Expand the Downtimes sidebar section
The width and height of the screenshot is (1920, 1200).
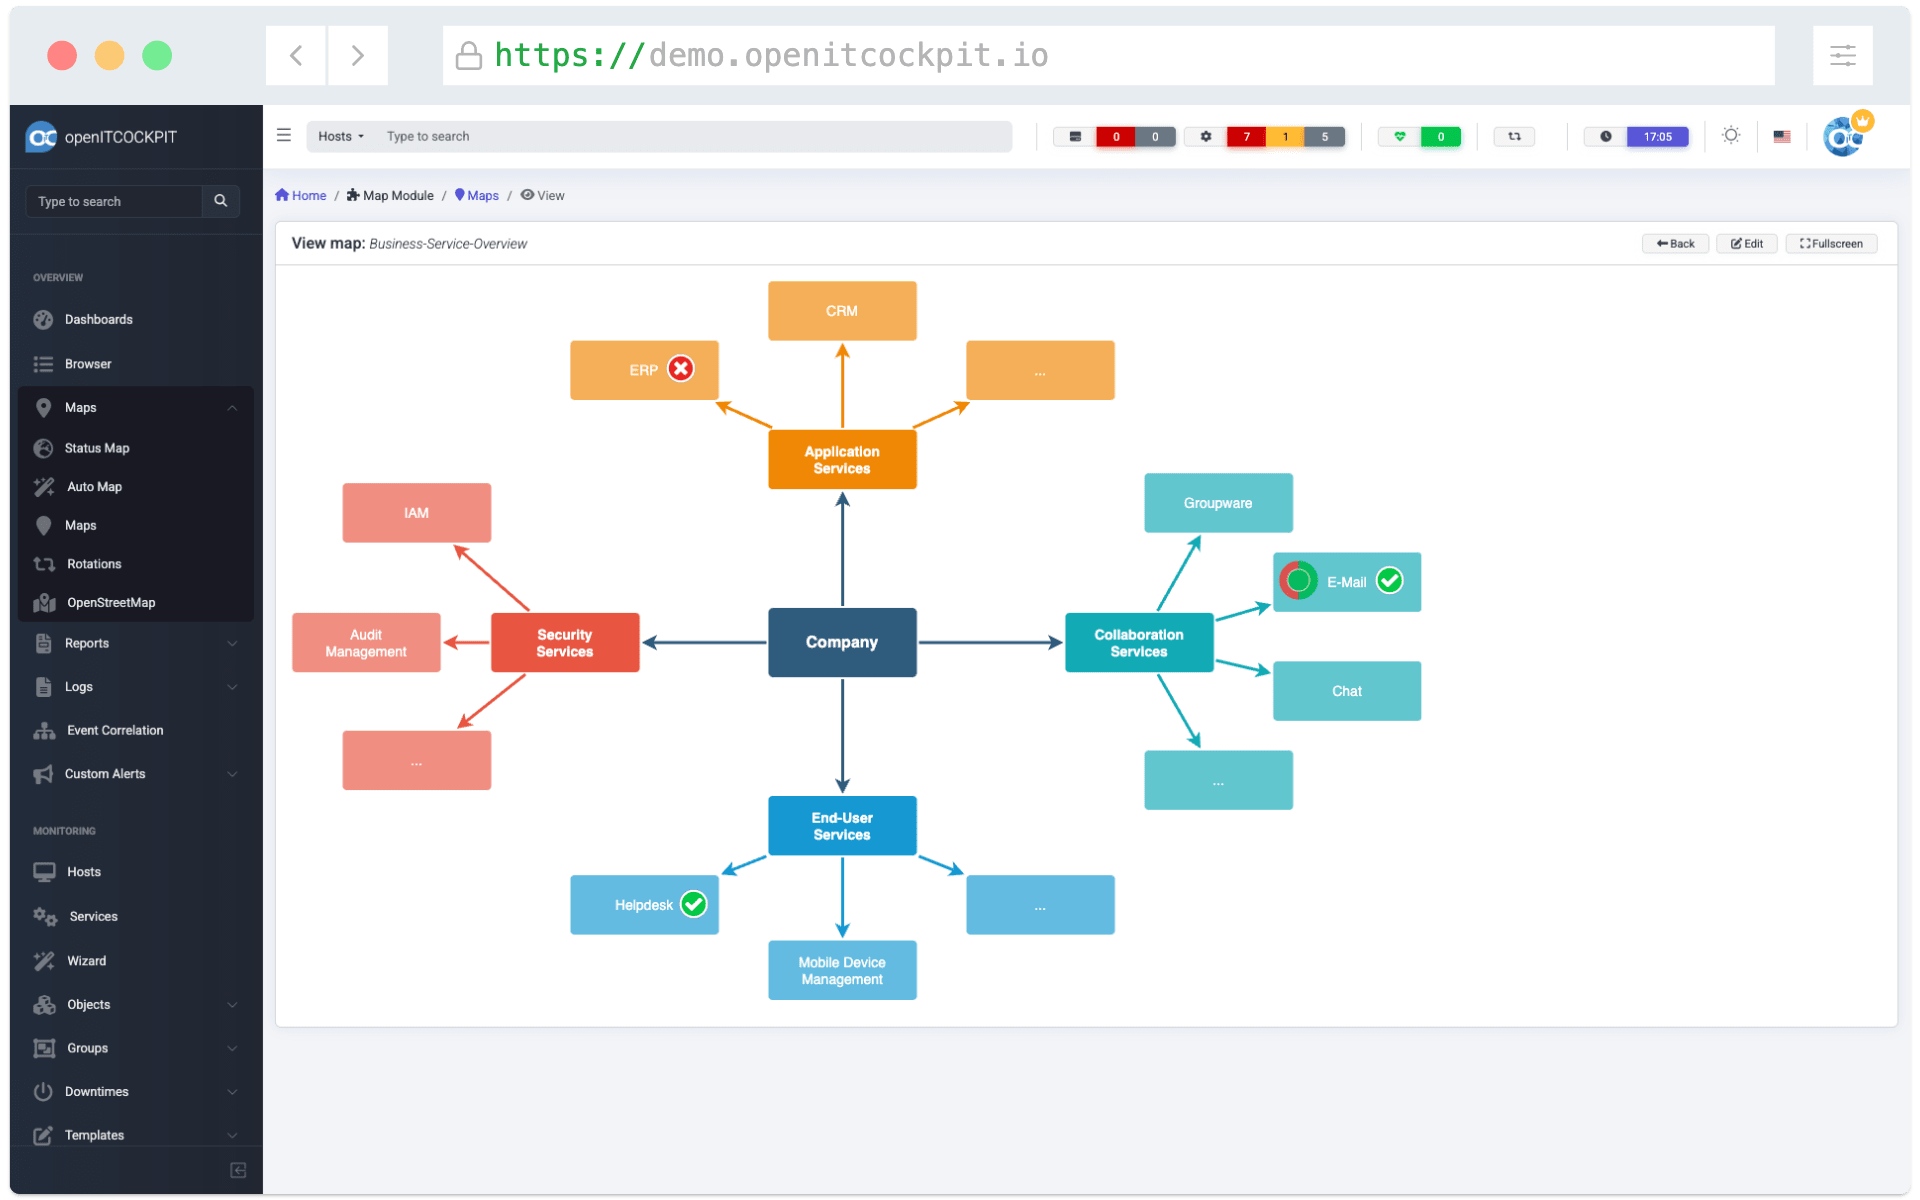point(232,1092)
